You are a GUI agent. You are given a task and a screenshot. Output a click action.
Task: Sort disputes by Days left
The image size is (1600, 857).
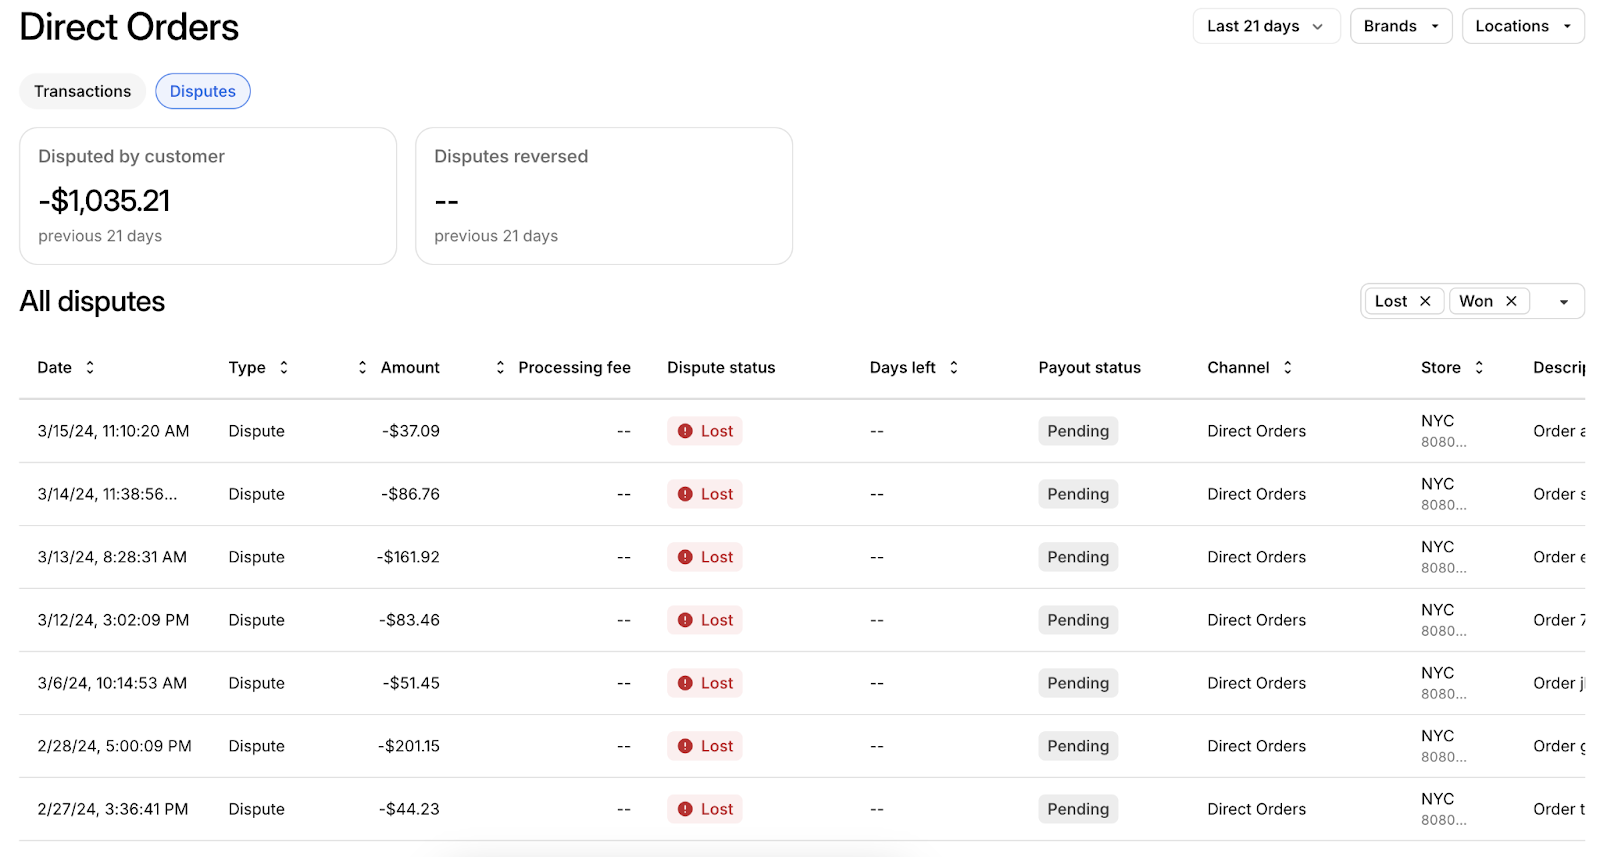click(954, 368)
